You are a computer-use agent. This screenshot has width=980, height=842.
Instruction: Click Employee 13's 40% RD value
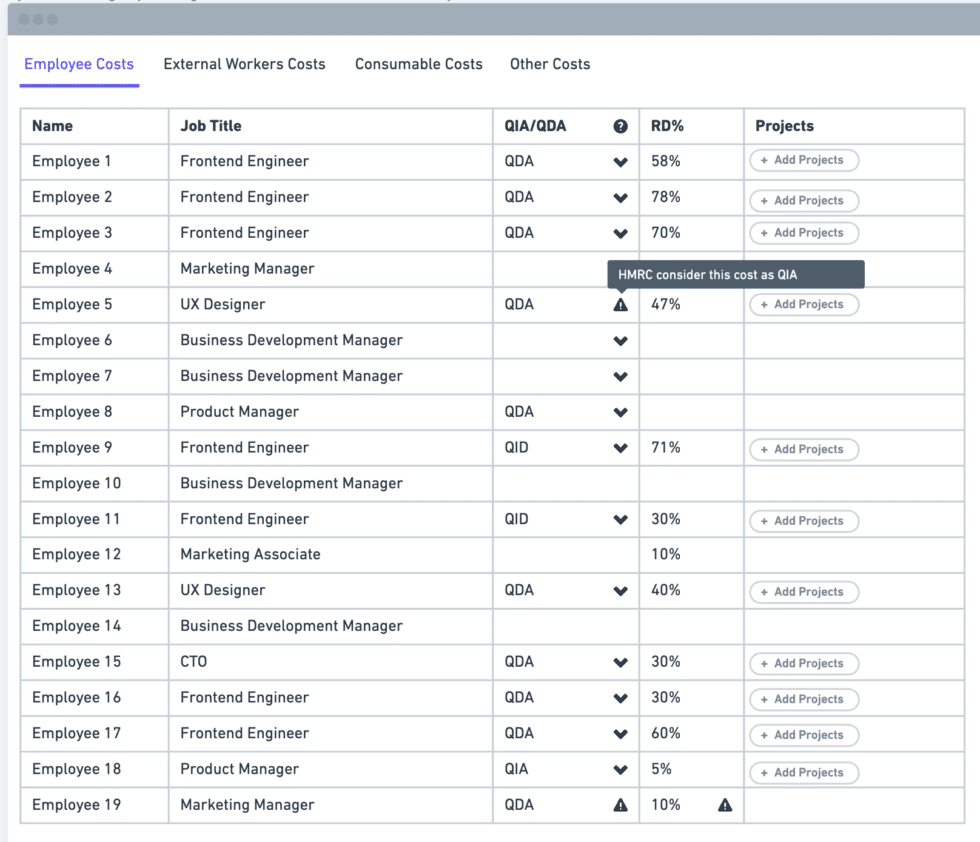[666, 590]
